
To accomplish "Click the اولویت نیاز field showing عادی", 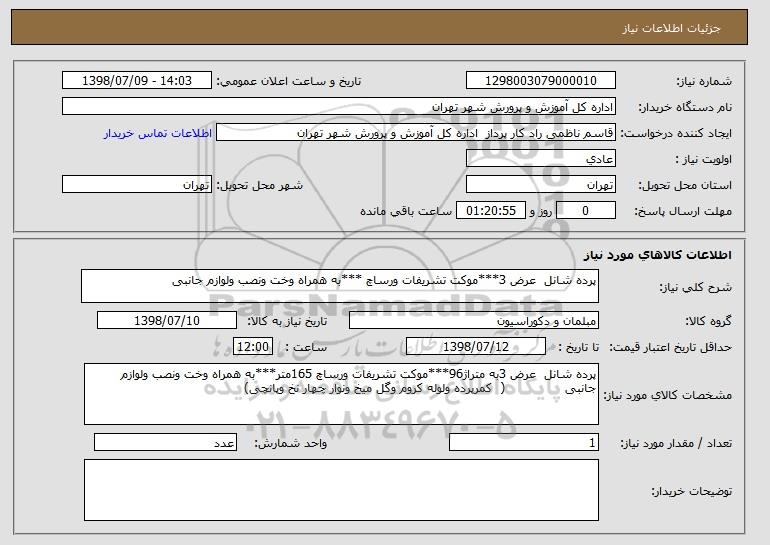I will tap(541, 159).
